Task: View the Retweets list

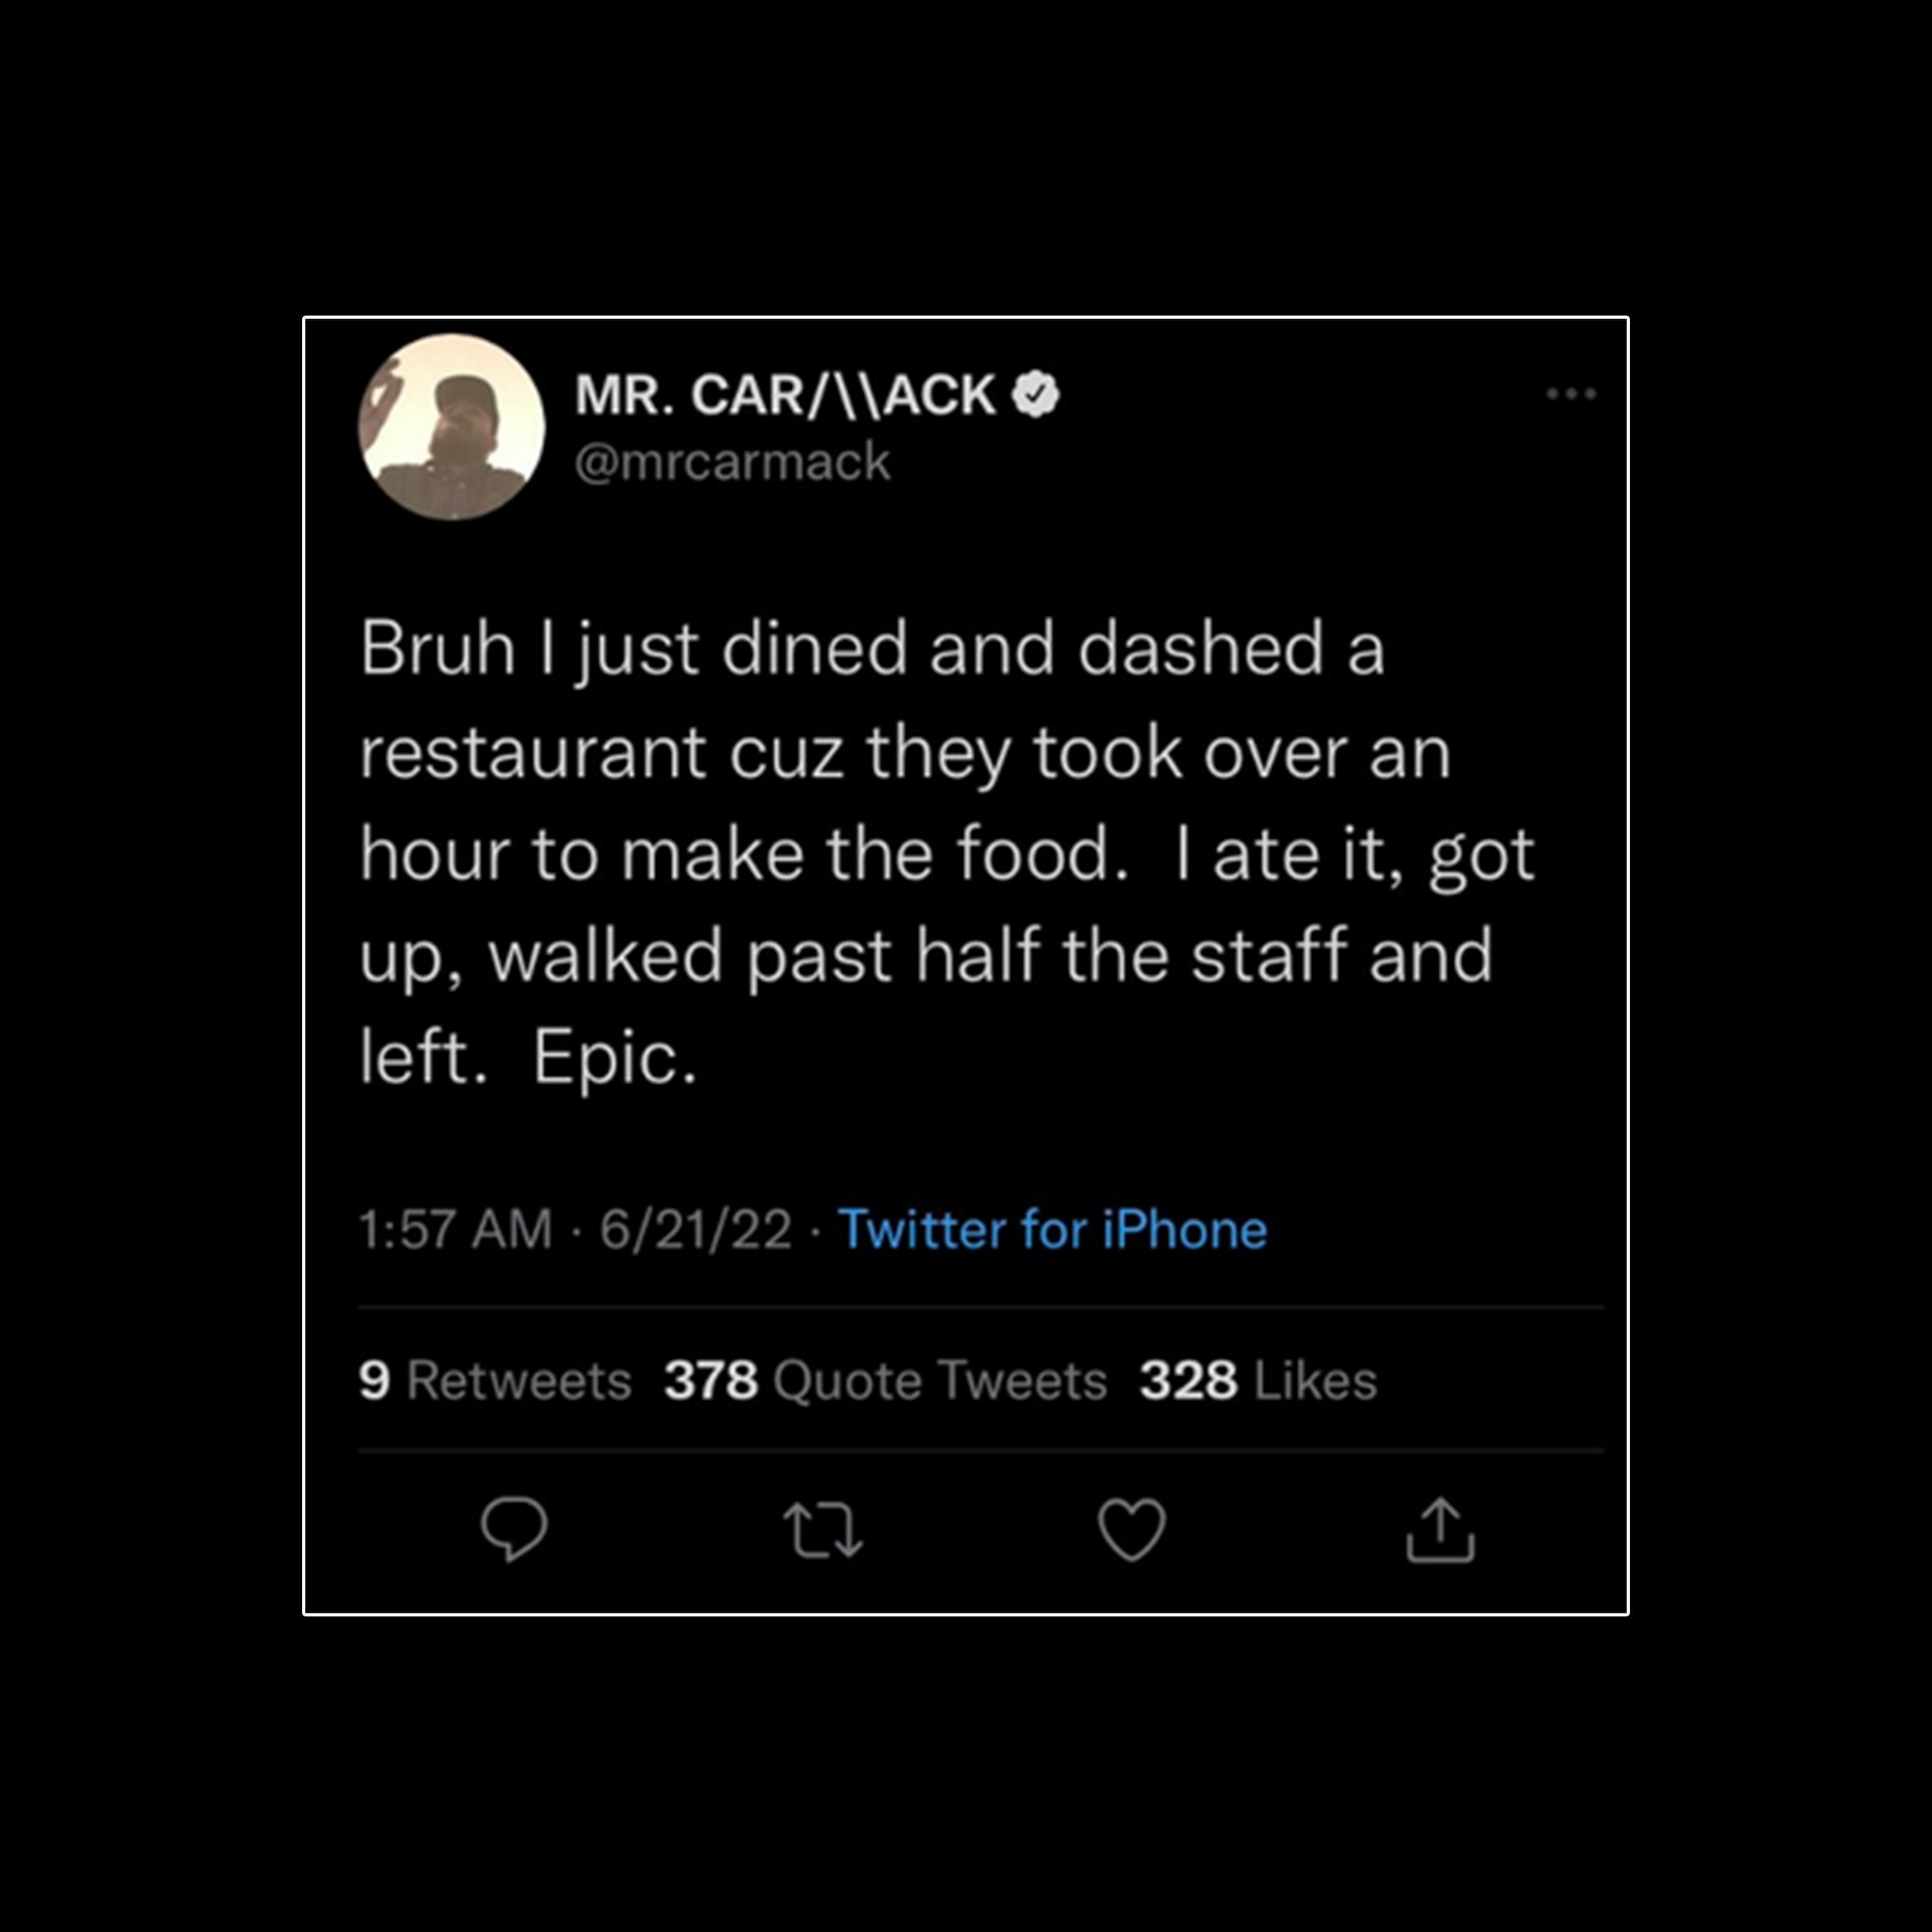Action: pos(495,1381)
